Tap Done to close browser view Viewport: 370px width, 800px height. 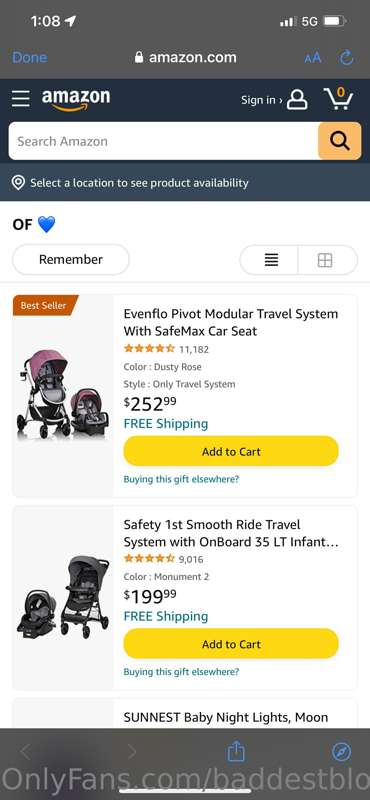pos(30,58)
